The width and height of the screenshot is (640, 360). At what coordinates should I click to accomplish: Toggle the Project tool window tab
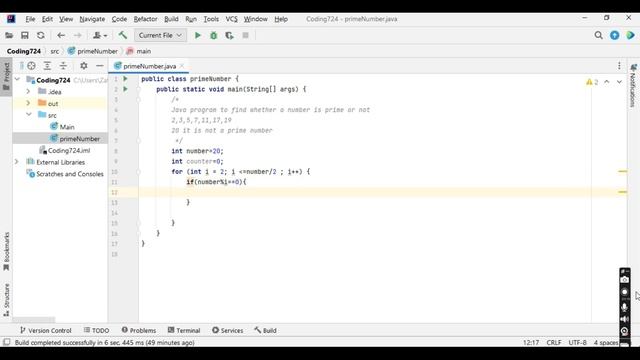click(6, 77)
